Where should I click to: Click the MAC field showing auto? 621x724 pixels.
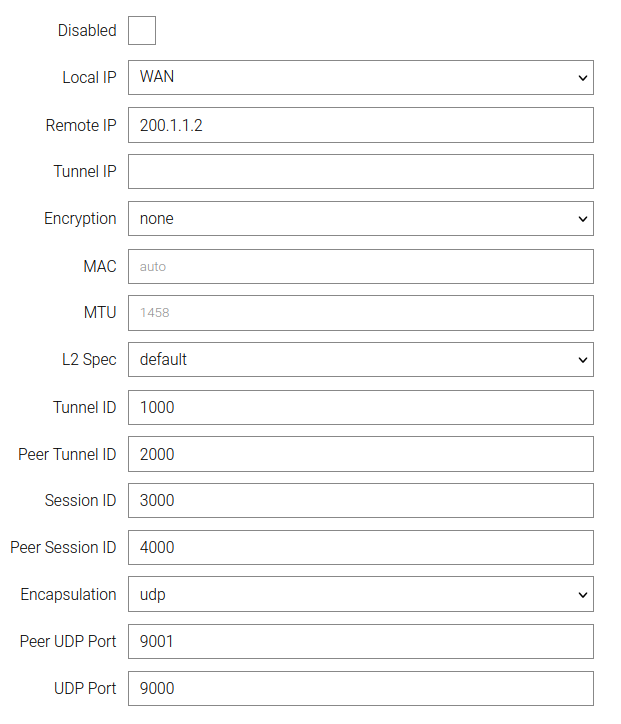point(360,266)
